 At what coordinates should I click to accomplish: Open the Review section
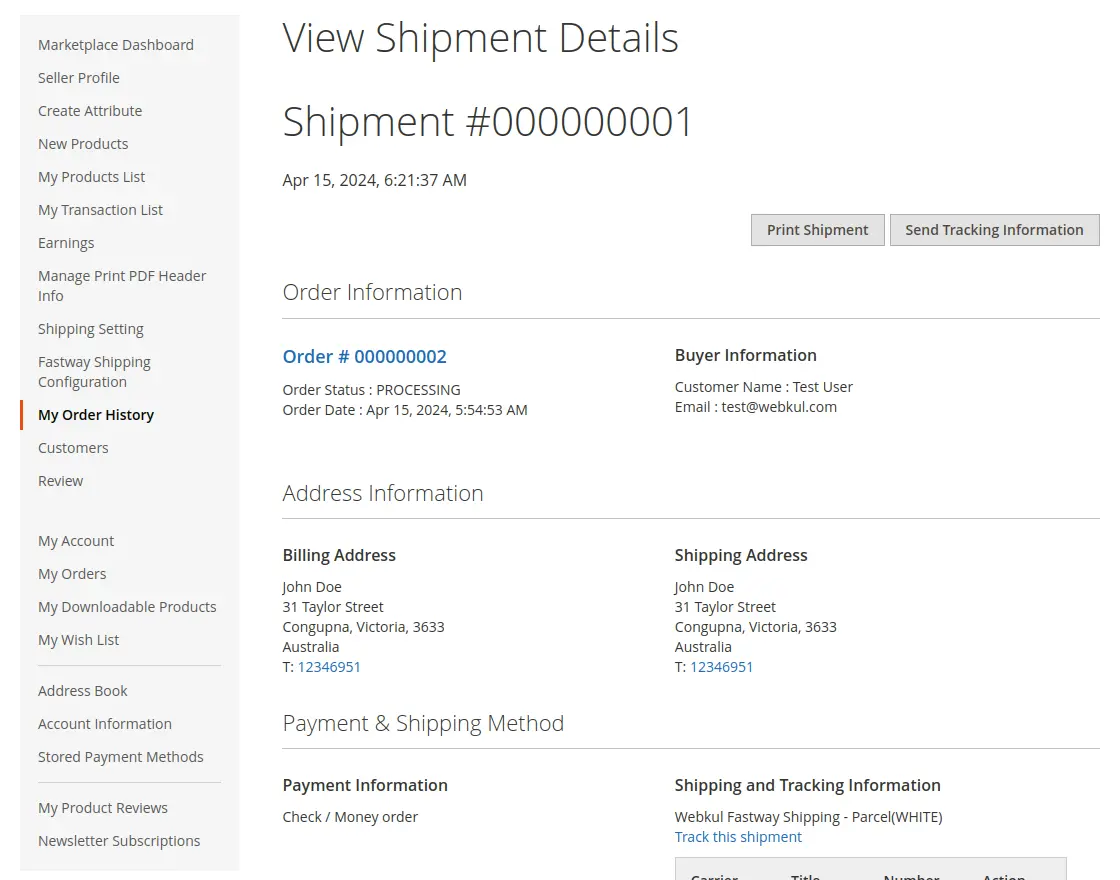[x=60, y=481]
